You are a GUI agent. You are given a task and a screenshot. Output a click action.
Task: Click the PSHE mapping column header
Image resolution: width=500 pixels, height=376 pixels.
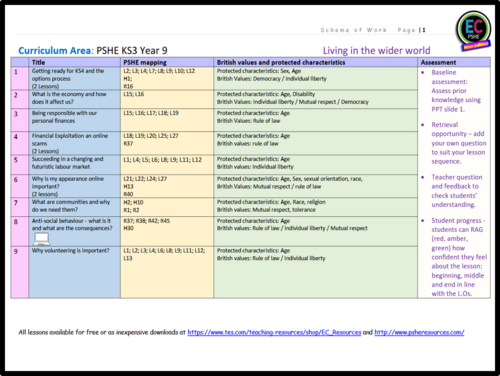pyautogui.click(x=145, y=62)
